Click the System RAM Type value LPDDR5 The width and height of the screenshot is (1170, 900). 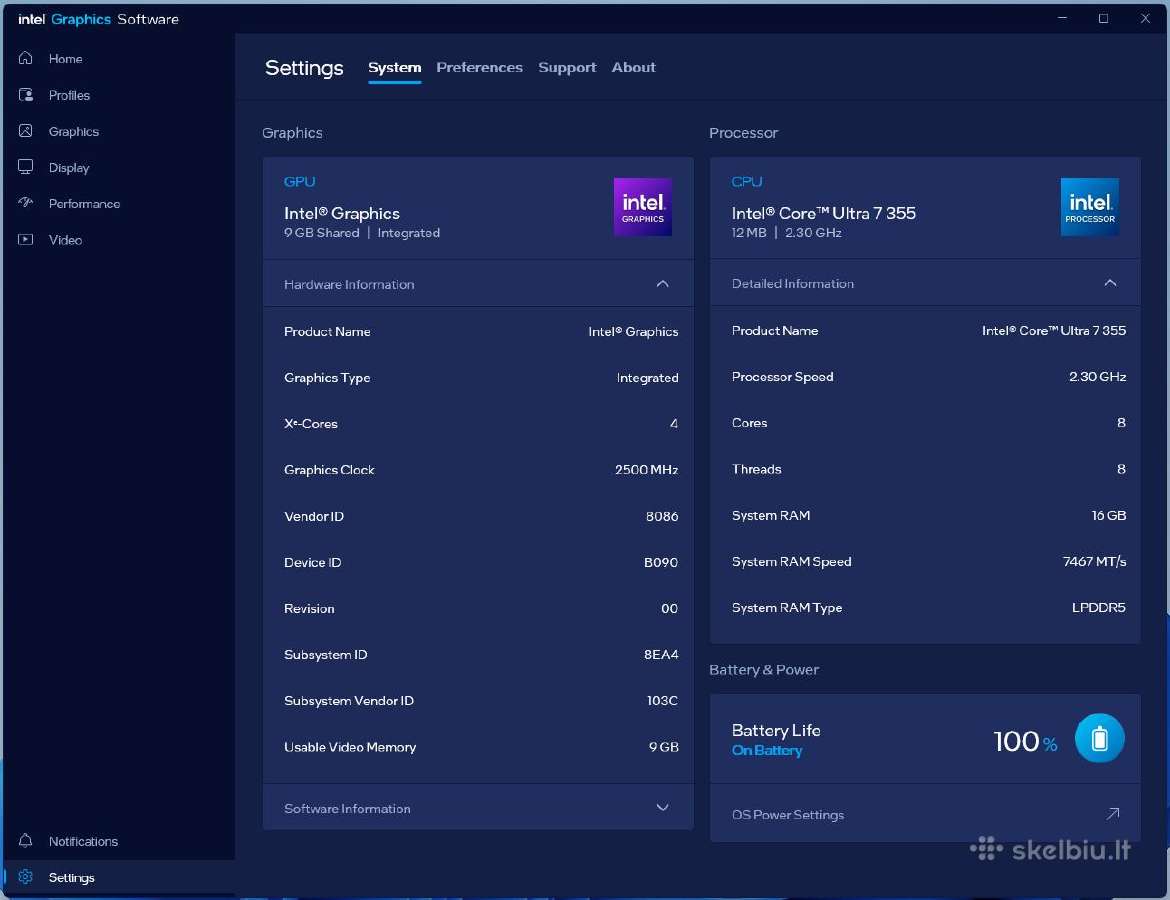(x=1098, y=607)
